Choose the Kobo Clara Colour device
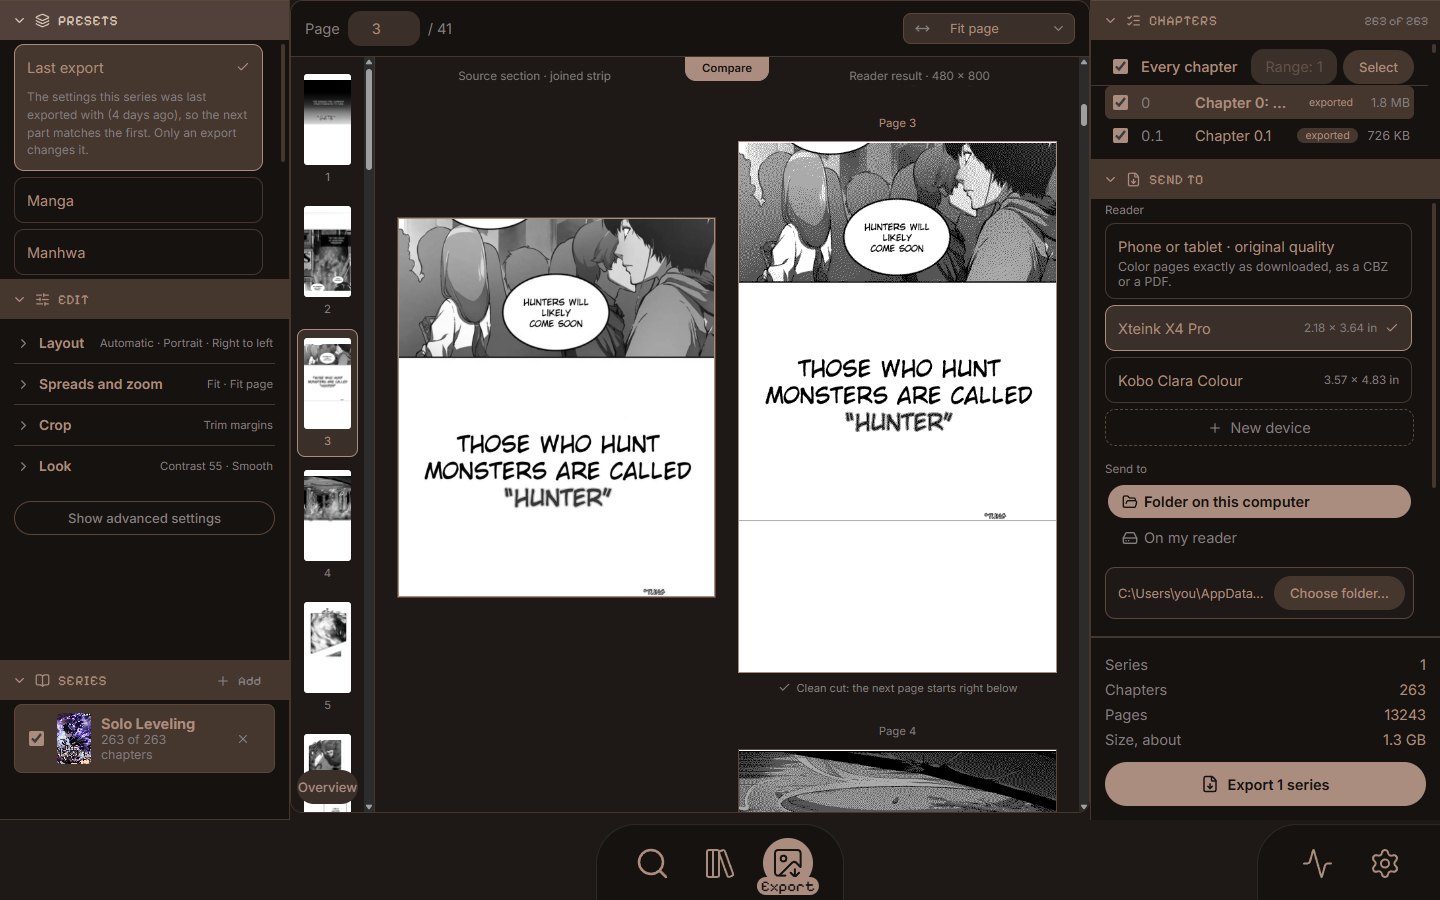The image size is (1440, 900). coord(1258,381)
